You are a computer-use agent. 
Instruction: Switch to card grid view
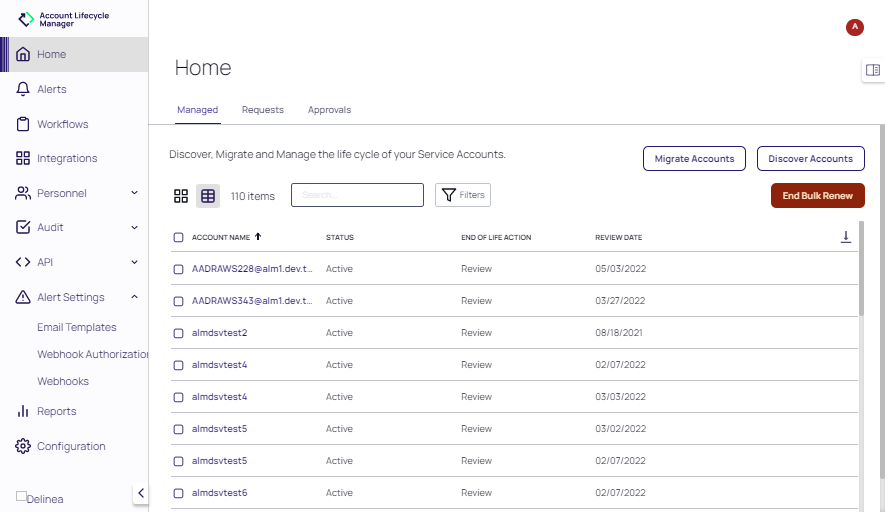pyautogui.click(x=181, y=196)
